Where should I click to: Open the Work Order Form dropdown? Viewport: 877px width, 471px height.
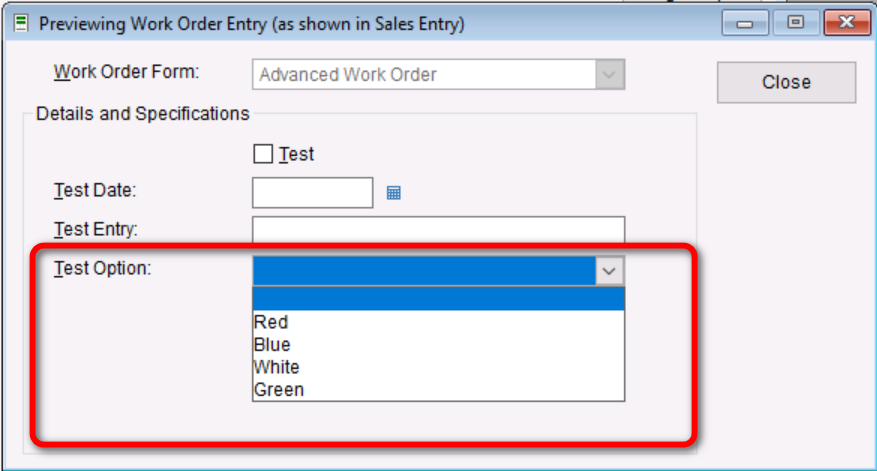point(609,74)
